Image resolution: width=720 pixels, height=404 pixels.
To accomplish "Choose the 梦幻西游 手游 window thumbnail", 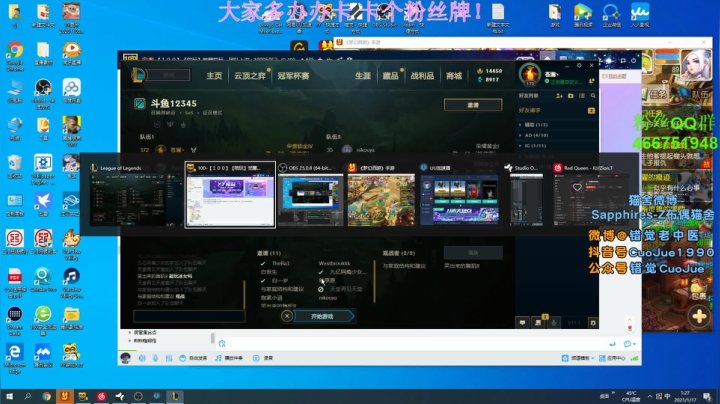I will (x=381, y=195).
